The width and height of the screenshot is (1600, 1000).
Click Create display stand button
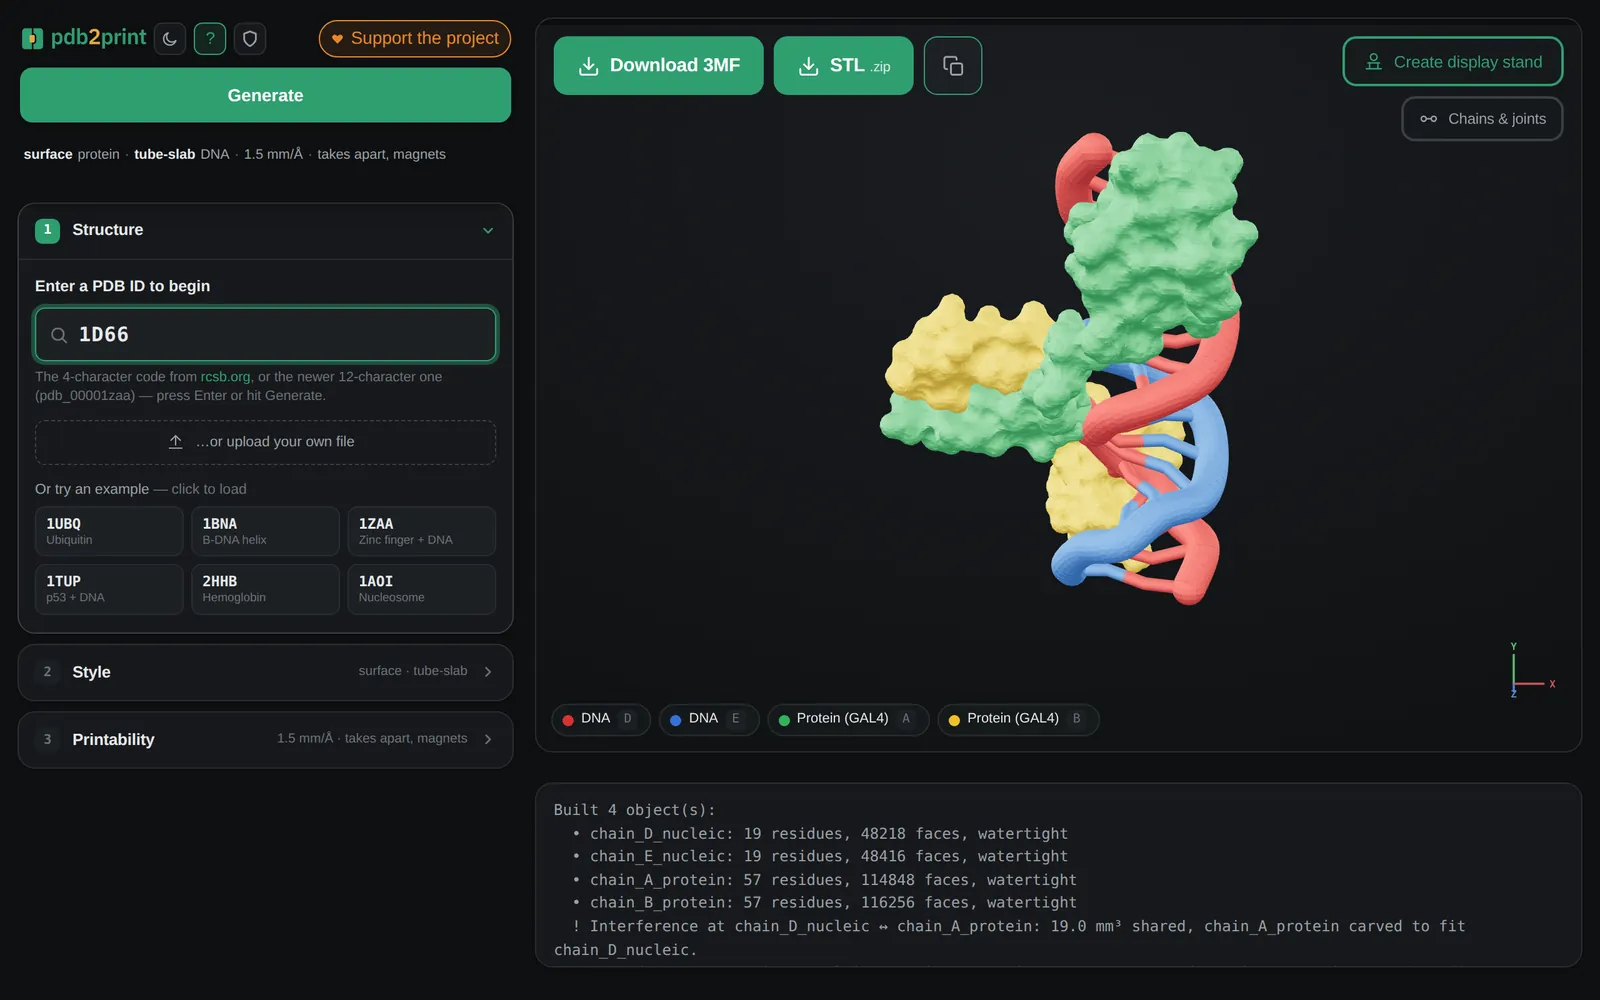tap(1452, 62)
